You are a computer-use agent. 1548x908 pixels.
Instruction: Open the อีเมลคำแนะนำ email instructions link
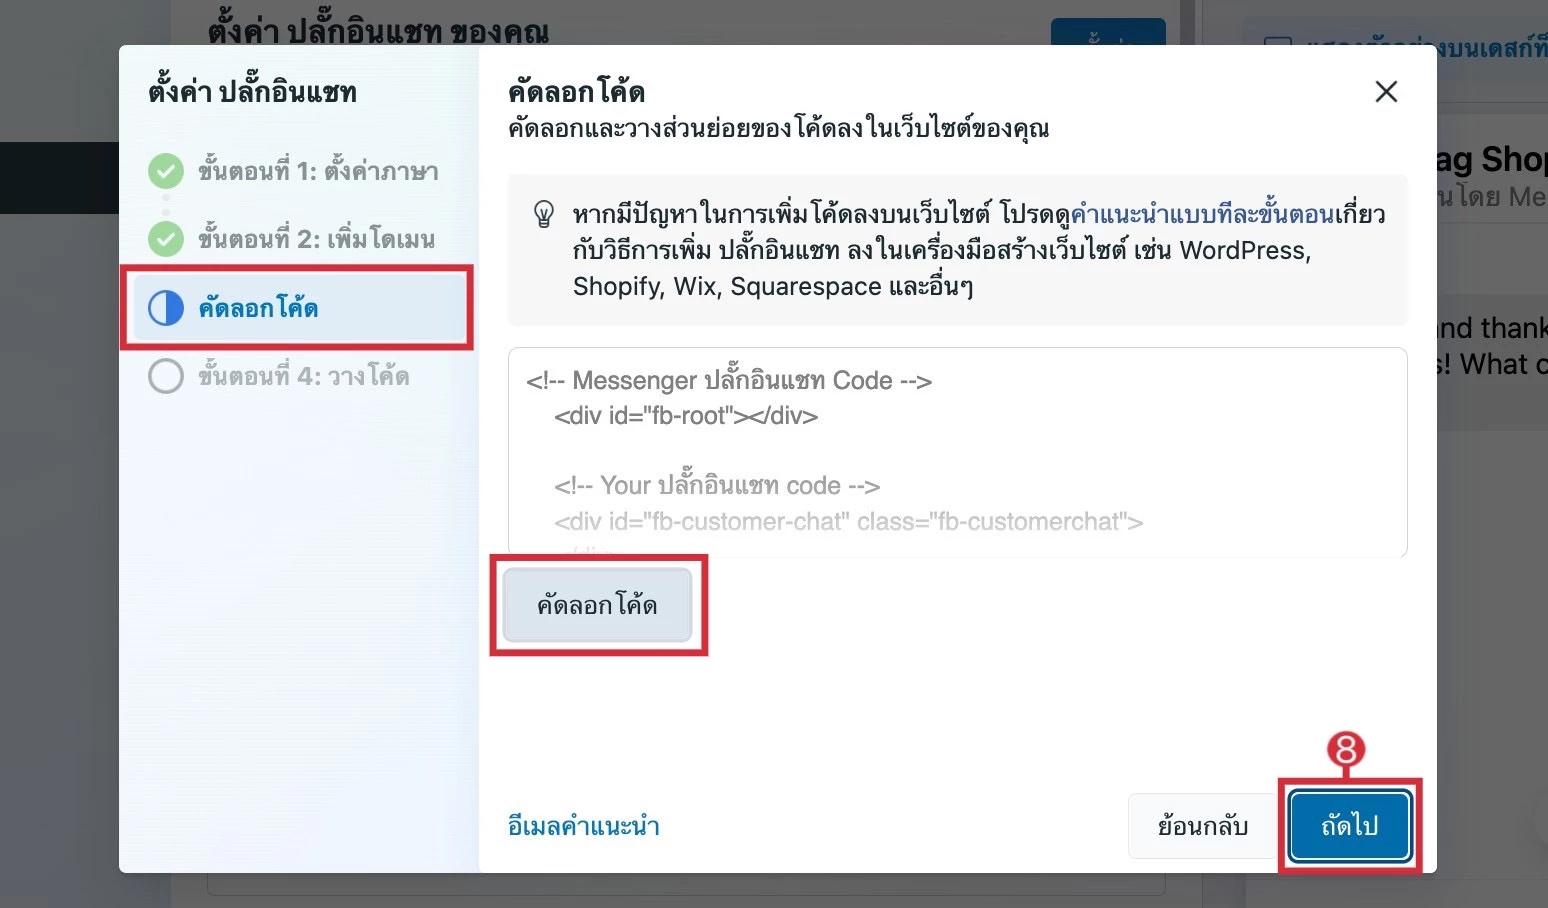tap(583, 826)
